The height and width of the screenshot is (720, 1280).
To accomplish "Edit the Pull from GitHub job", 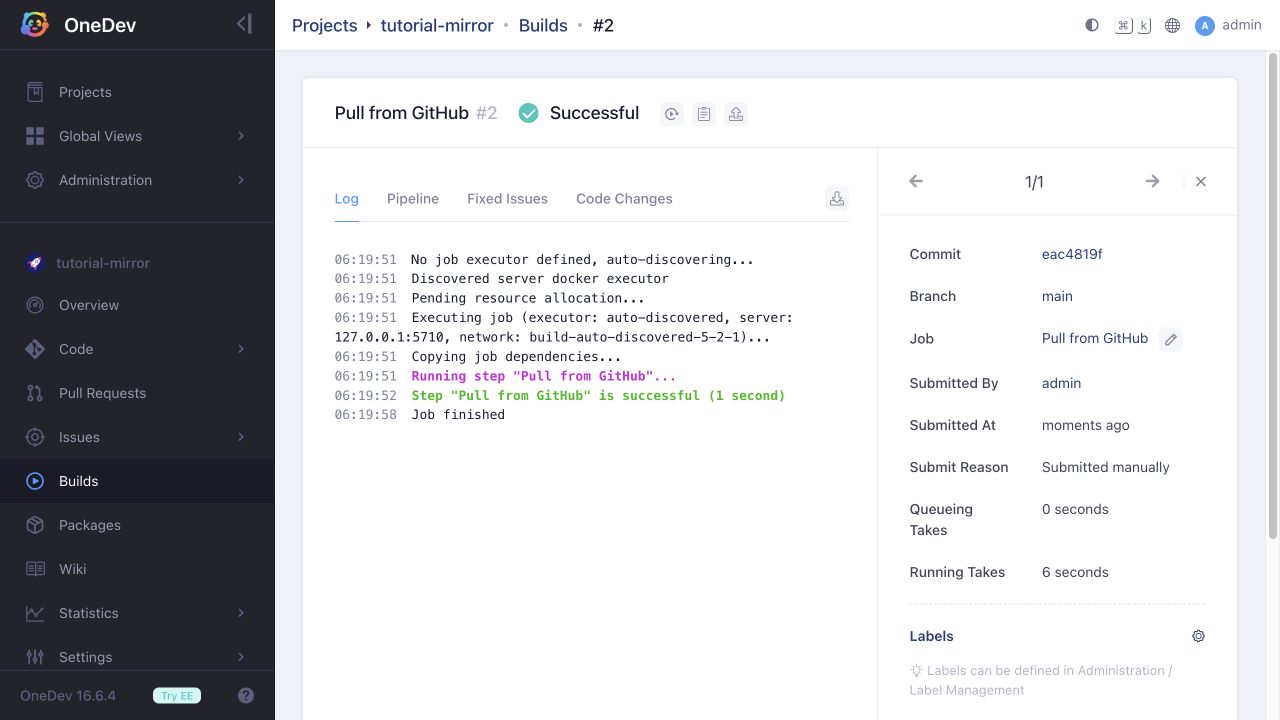I will (x=1171, y=339).
